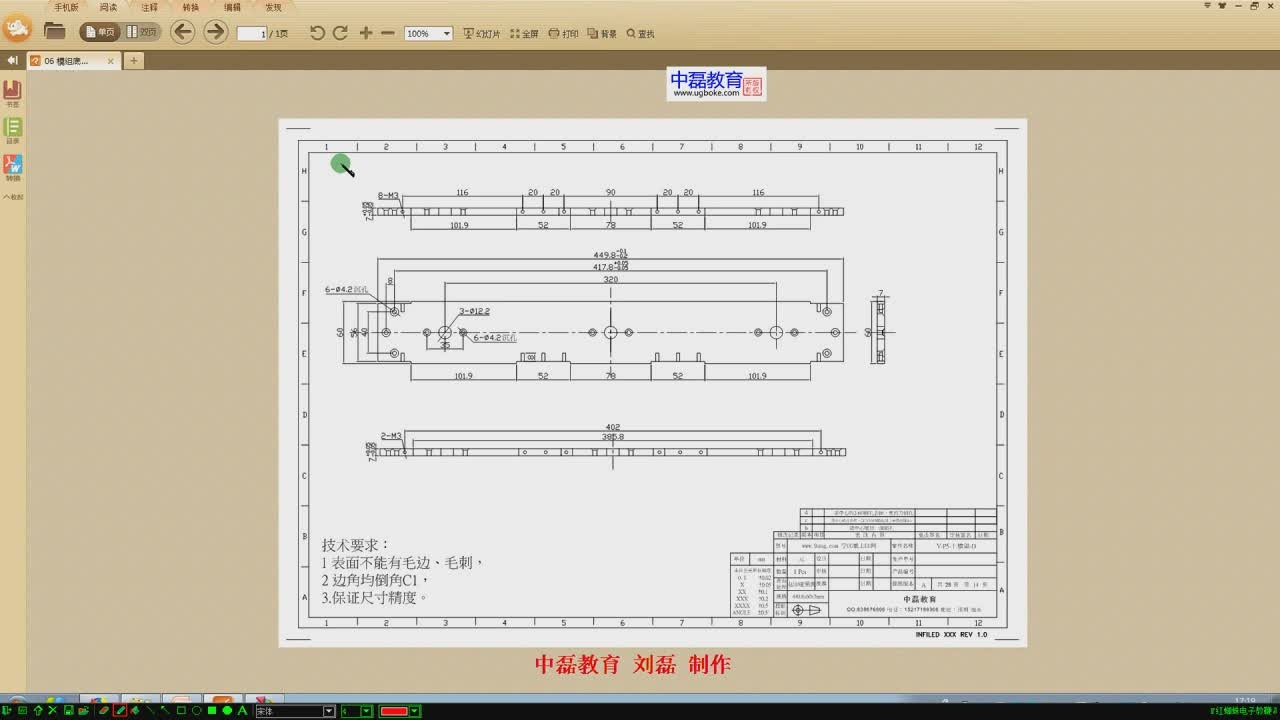Viewport: 1280px width, 720px height.
Task: Open the 阅读 menu tab
Action: [108, 7]
